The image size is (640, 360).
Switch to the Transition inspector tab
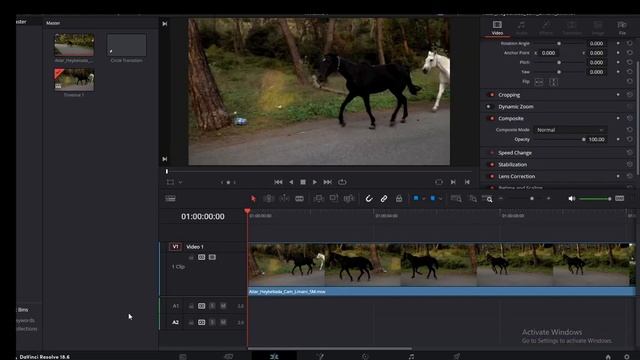pyautogui.click(x=571, y=28)
